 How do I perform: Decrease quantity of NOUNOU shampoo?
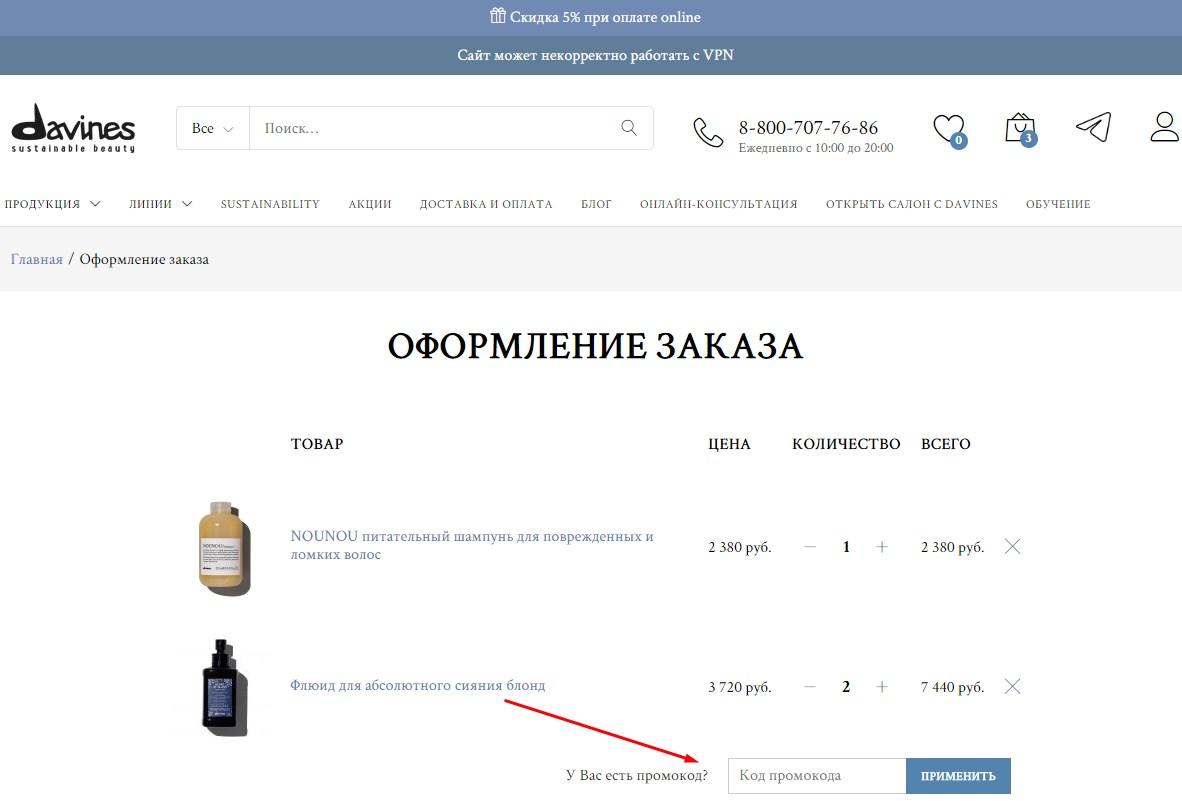(x=810, y=547)
